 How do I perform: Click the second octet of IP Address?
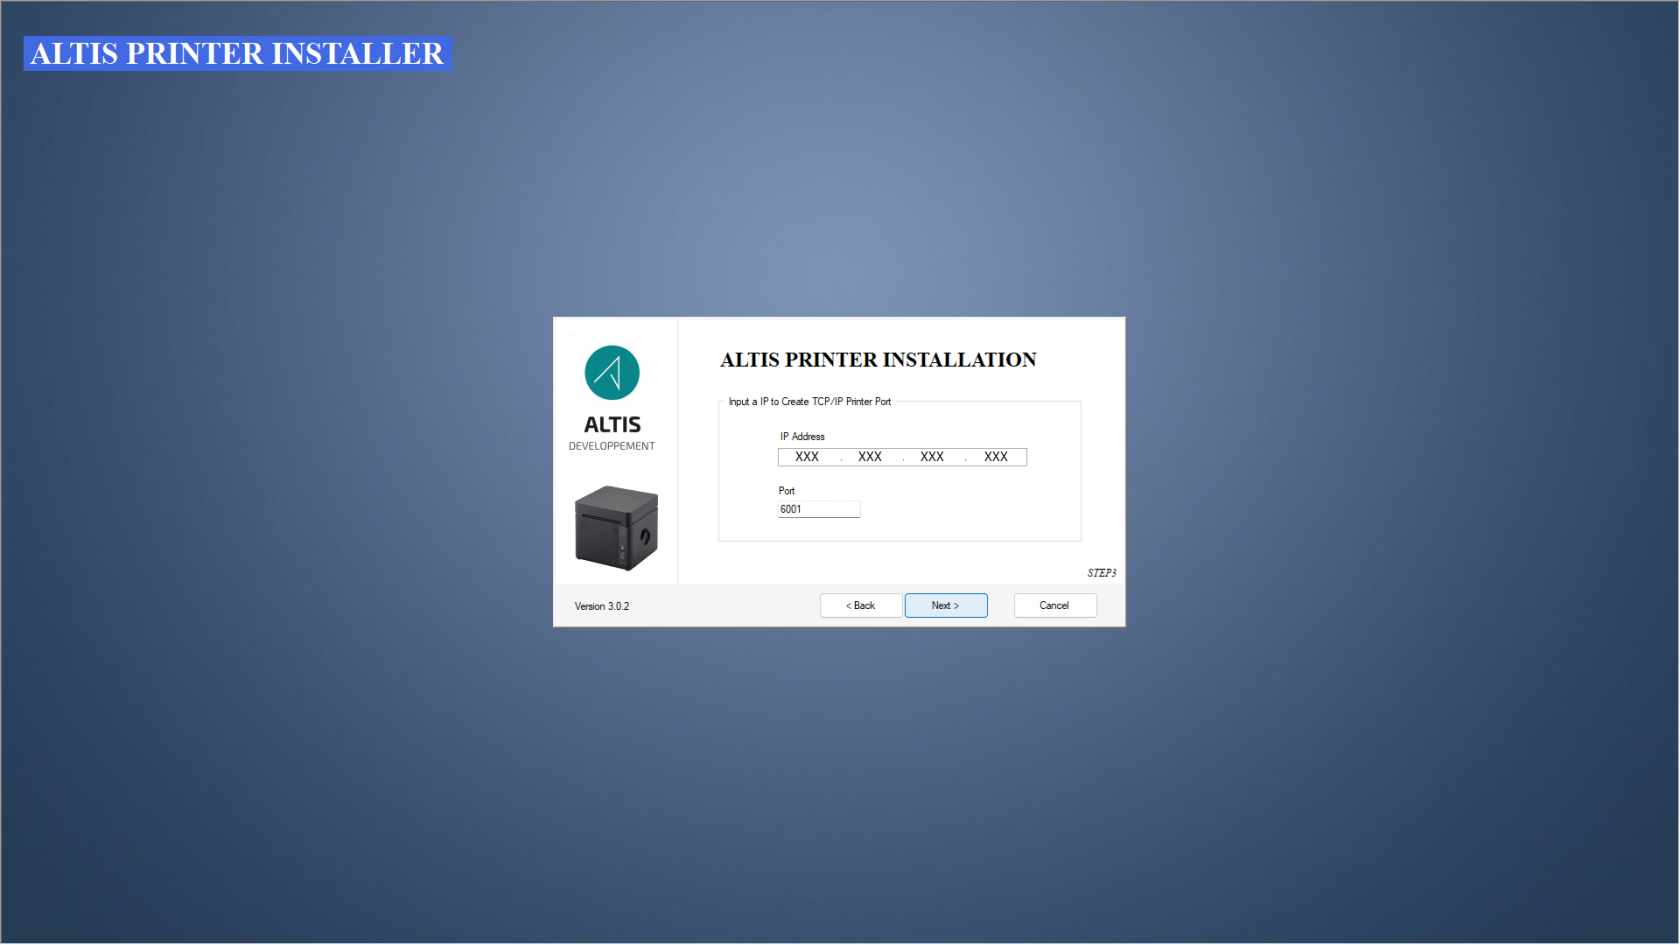pyautogui.click(x=870, y=457)
